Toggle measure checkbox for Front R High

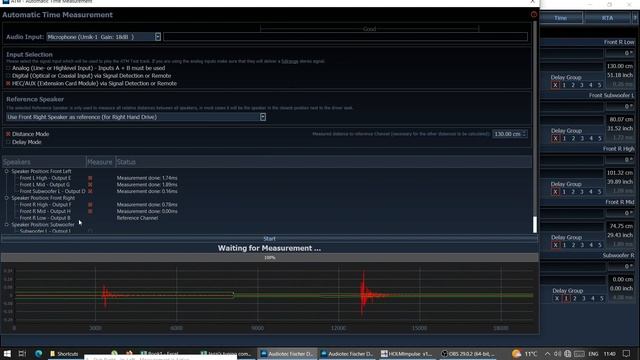[x=90, y=205]
